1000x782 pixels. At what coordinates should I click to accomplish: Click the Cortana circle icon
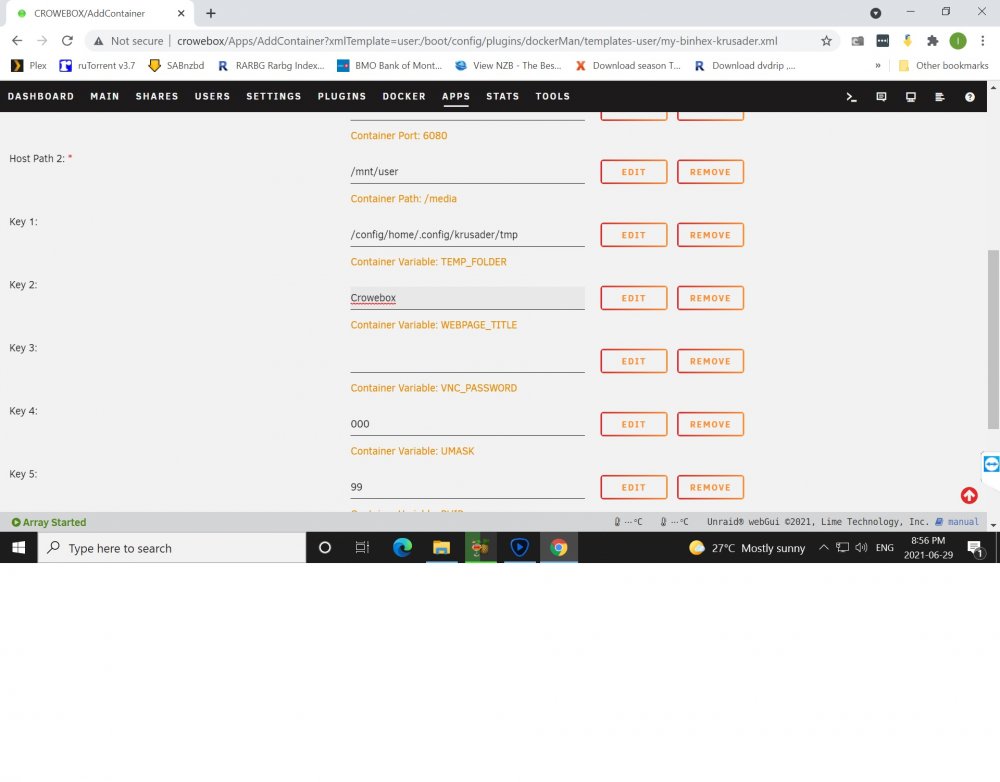(324, 547)
